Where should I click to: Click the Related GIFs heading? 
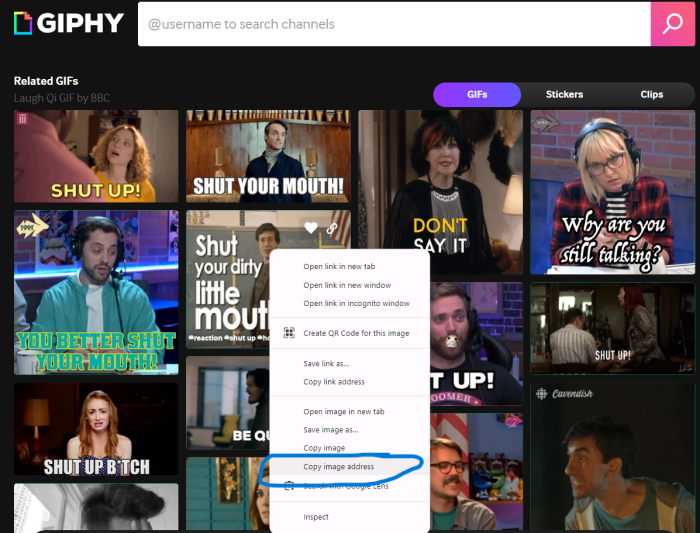(46, 81)
